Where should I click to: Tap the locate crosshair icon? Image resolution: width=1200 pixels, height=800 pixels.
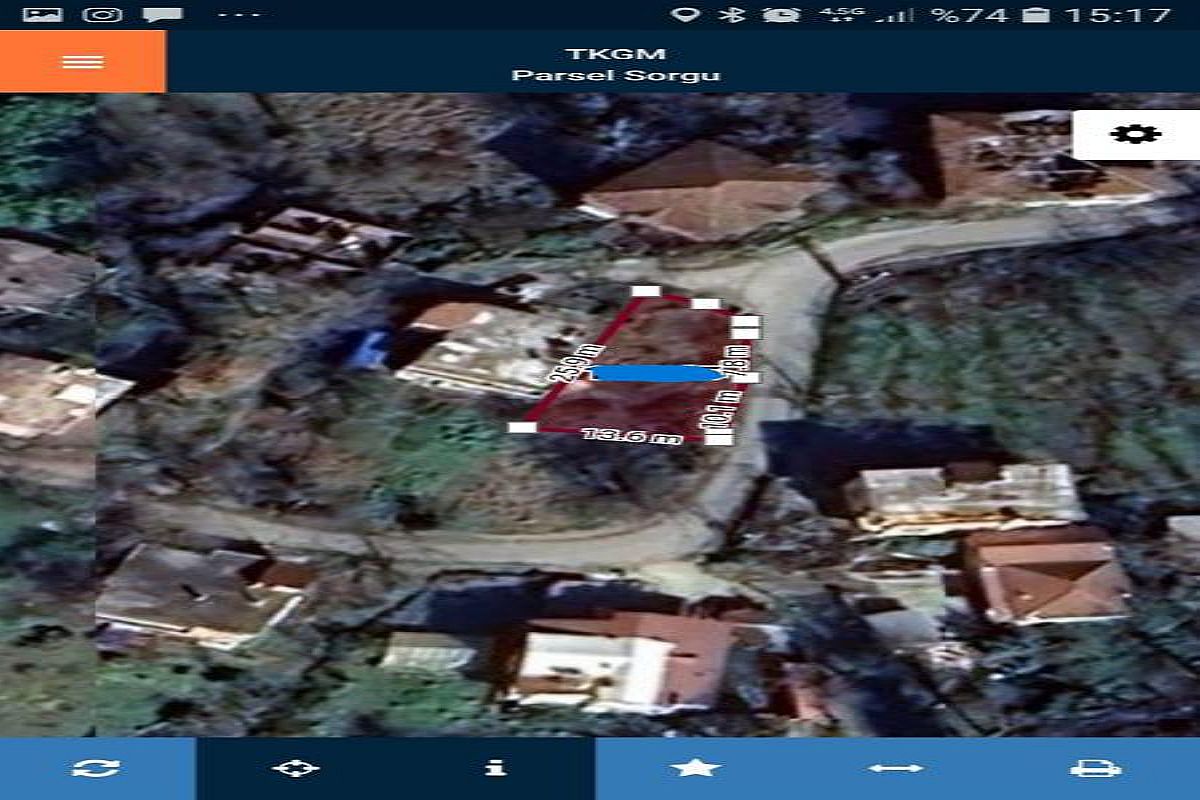click(x=296, y=768)
